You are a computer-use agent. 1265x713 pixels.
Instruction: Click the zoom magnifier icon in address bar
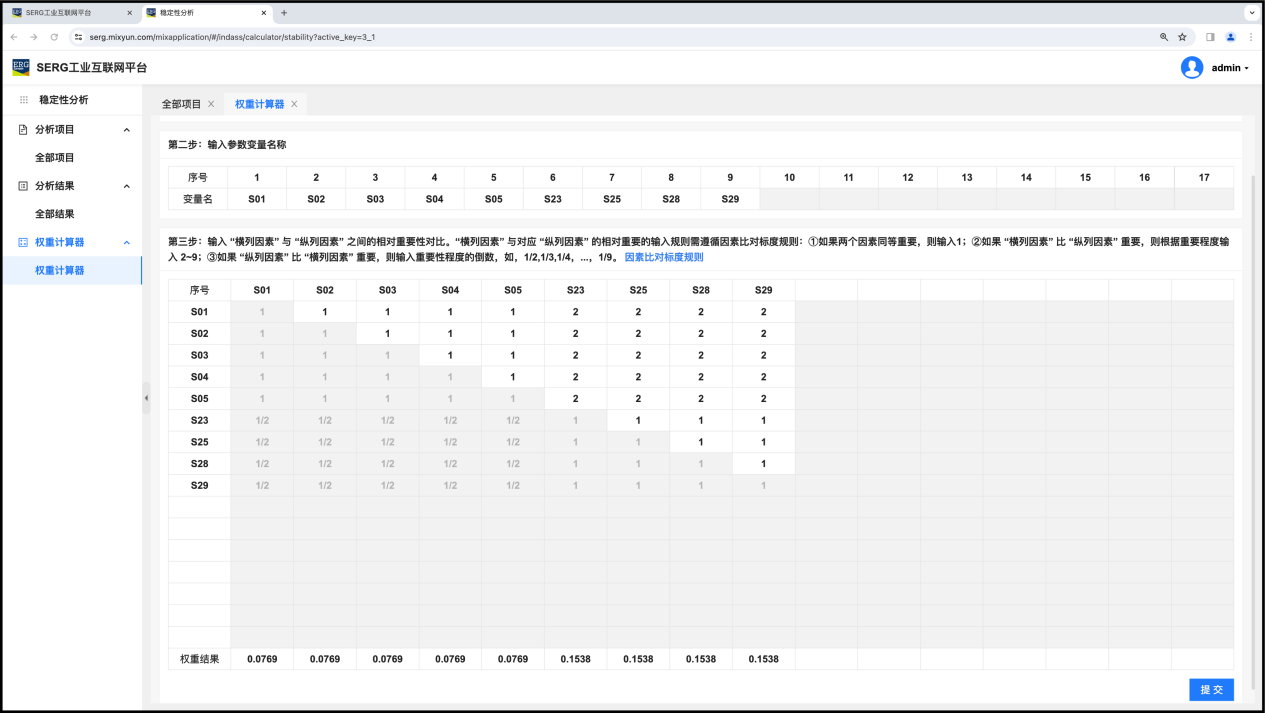(x=1163, y=37)
